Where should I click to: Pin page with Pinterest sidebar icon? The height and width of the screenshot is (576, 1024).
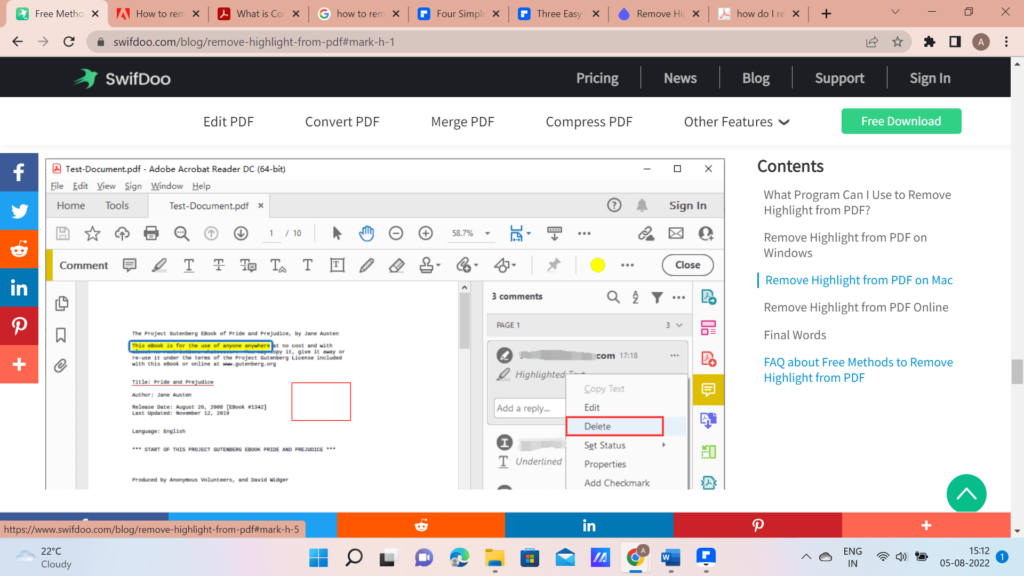tap(19, 325)
